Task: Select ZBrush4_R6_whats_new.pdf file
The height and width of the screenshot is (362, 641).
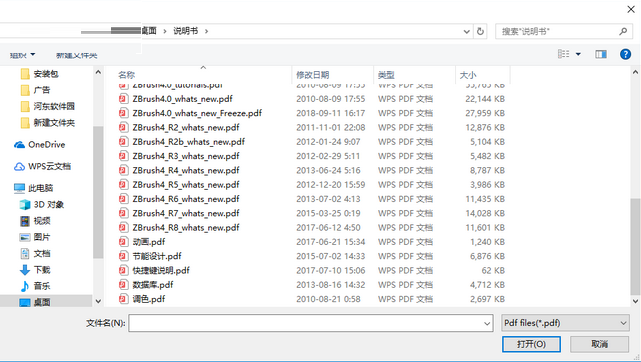Action: point(186,199)
